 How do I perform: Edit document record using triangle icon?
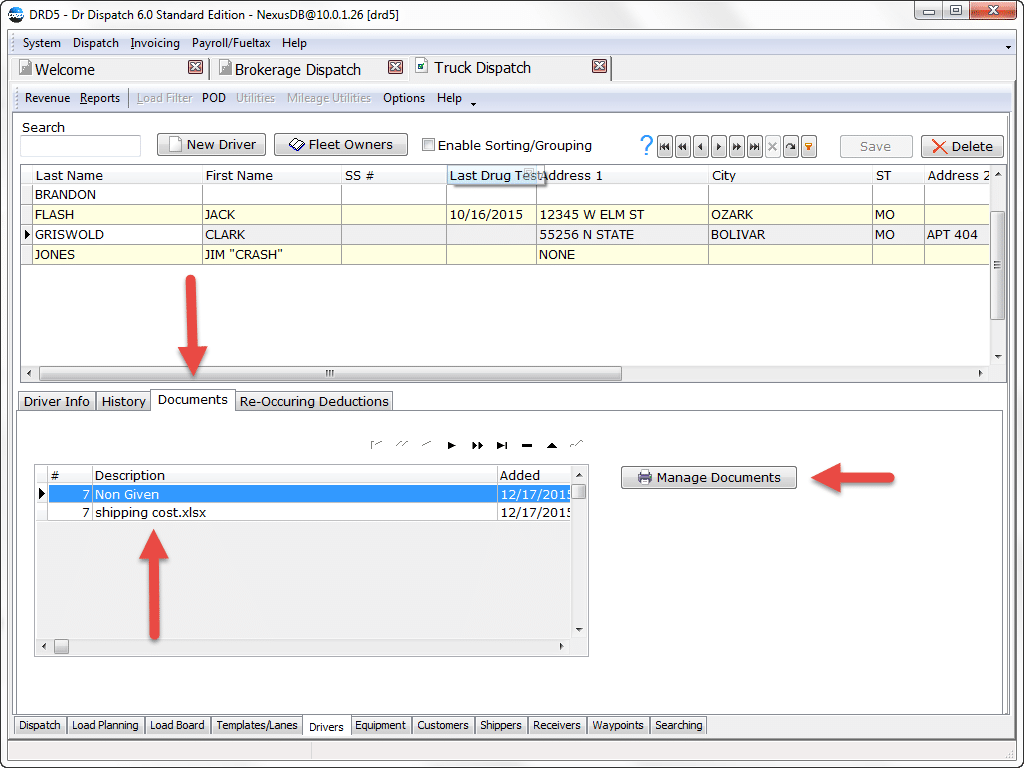[x=551, y=445]
